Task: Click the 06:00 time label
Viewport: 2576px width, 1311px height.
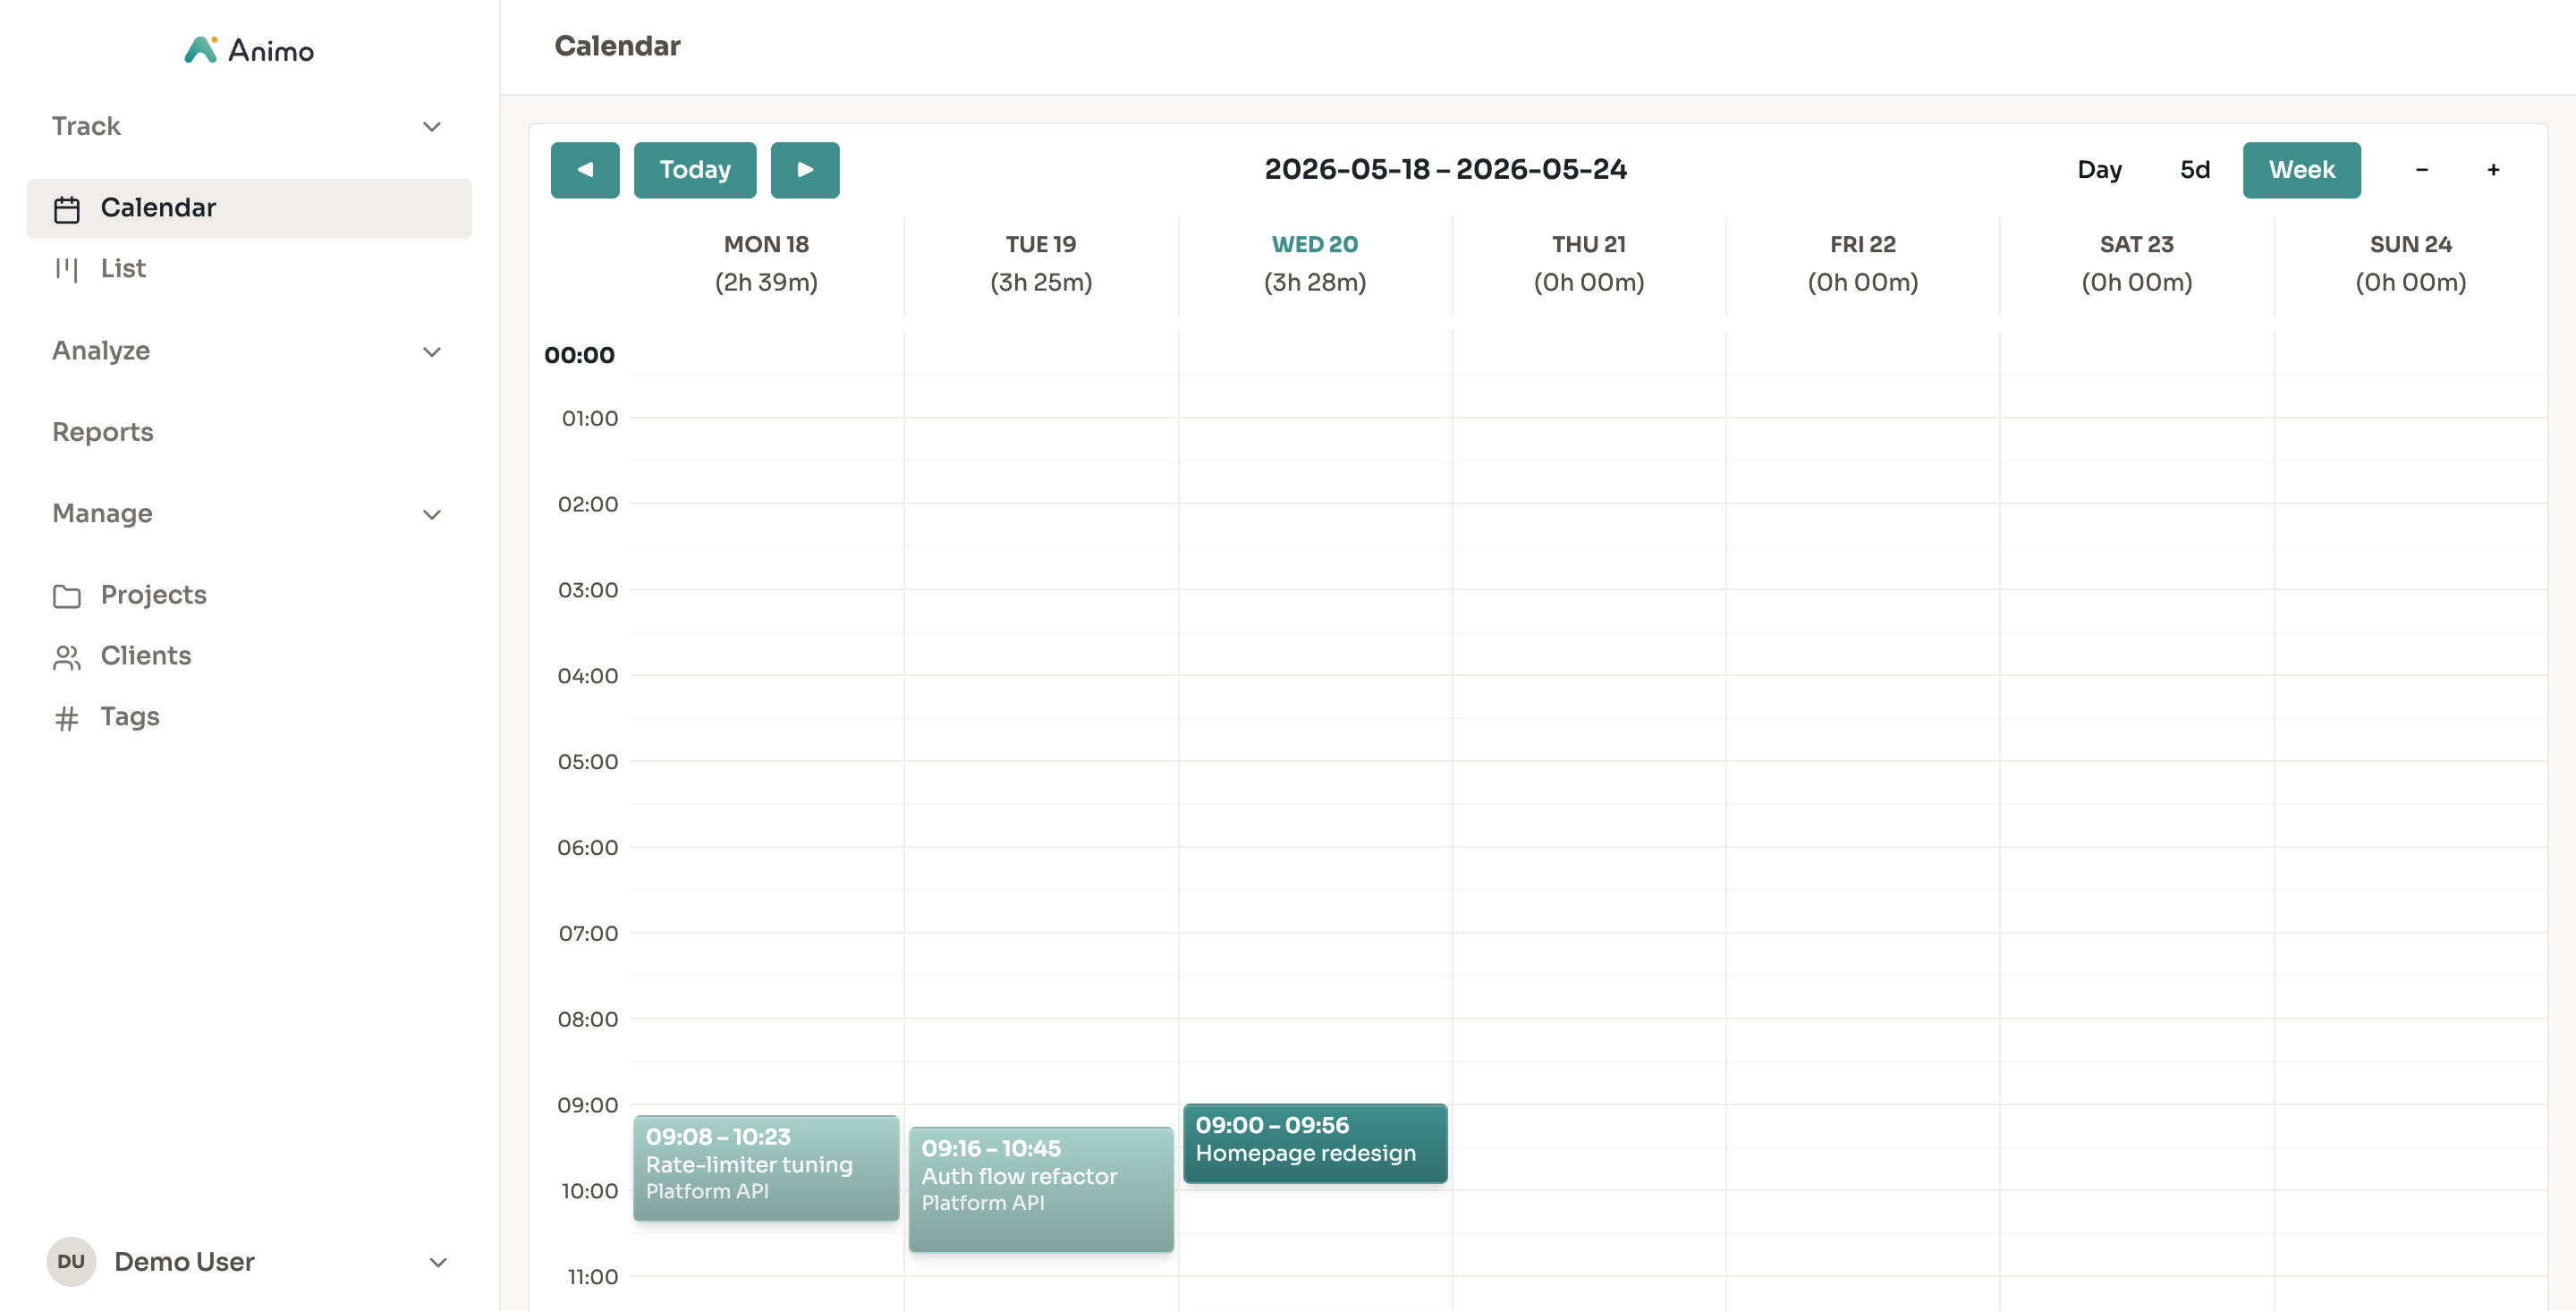Action: coord(587,847)
